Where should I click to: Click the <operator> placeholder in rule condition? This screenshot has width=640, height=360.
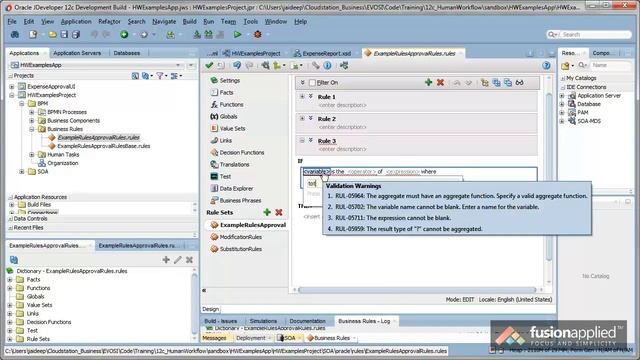(361, 171)
